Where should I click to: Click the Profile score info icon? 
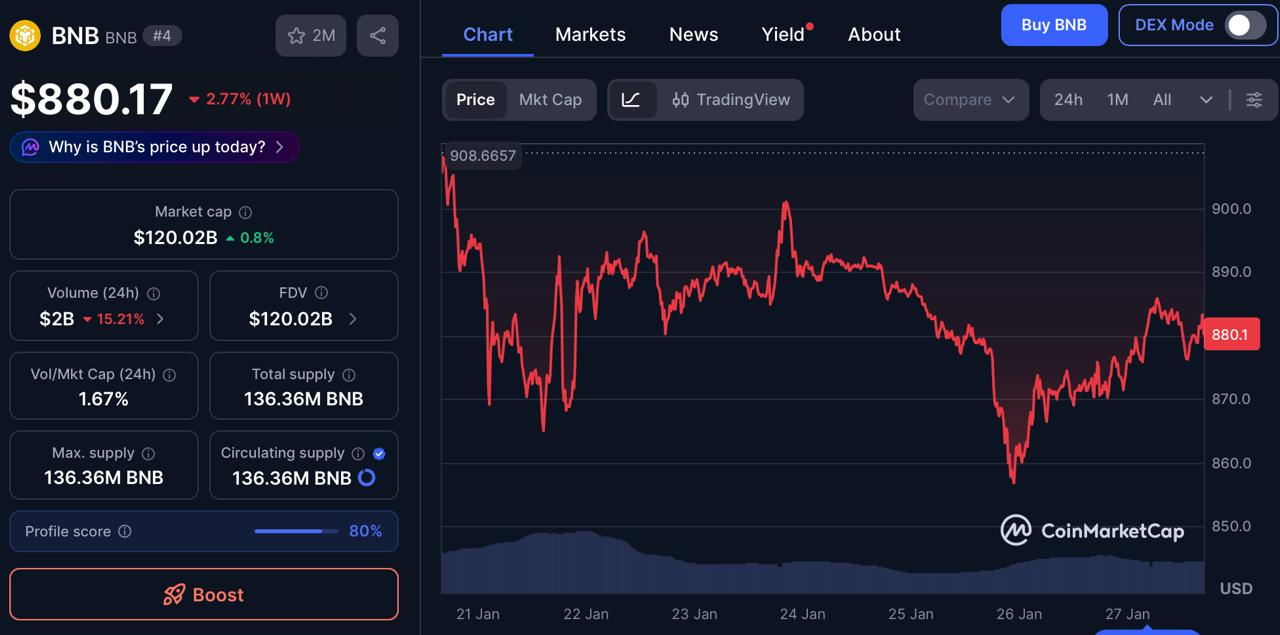point(125,531)
